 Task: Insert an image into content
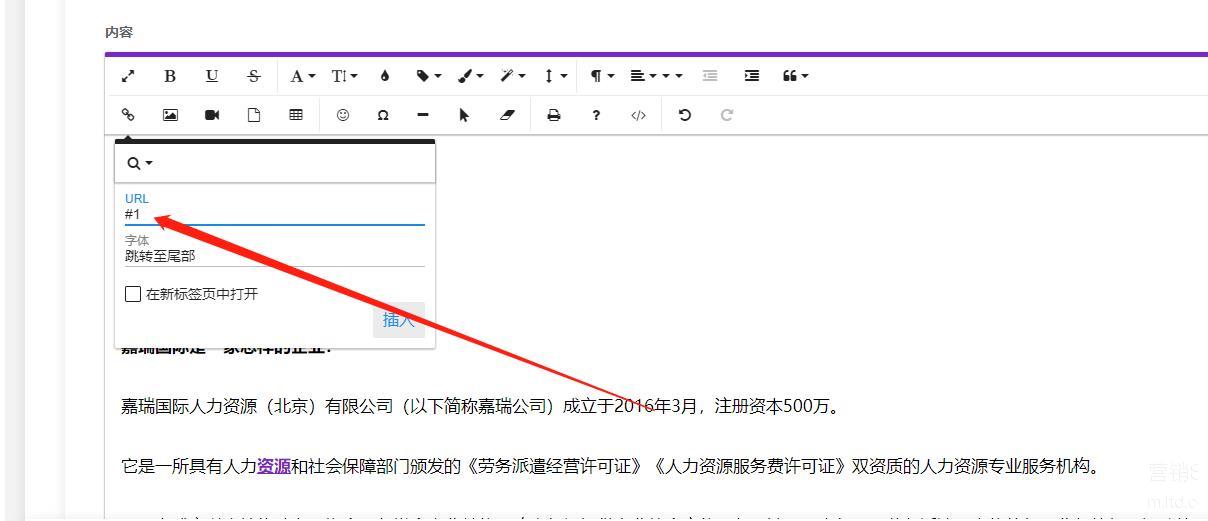[170, 115]
